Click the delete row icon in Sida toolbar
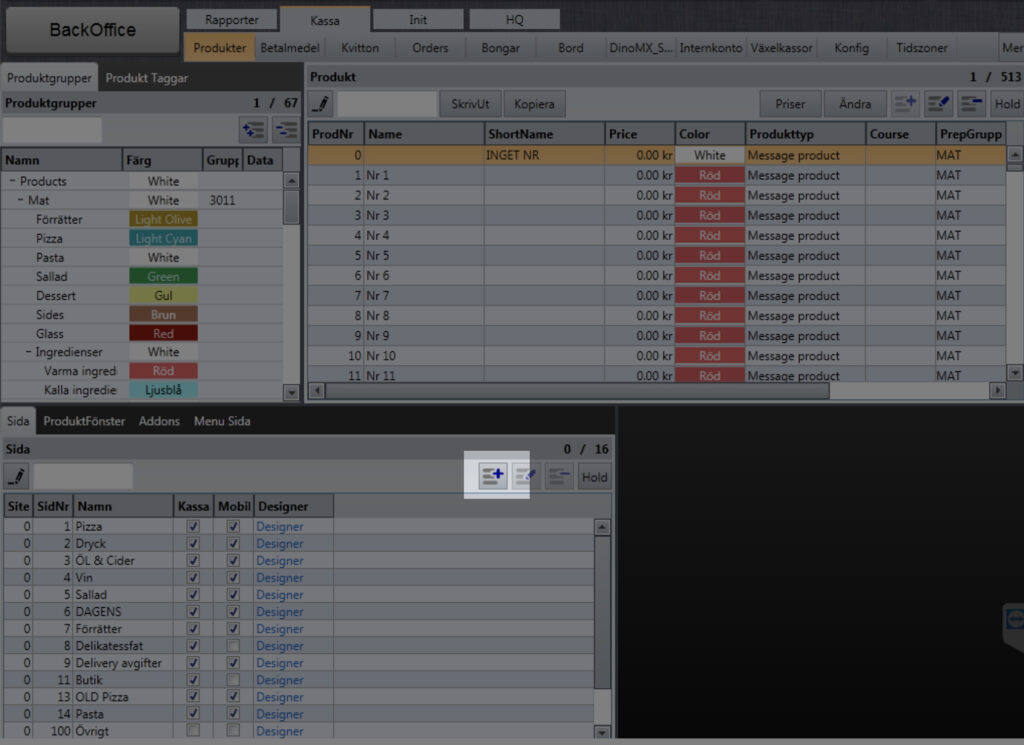This screenshot has width=1024, height=745. click(x=559, y=477)
